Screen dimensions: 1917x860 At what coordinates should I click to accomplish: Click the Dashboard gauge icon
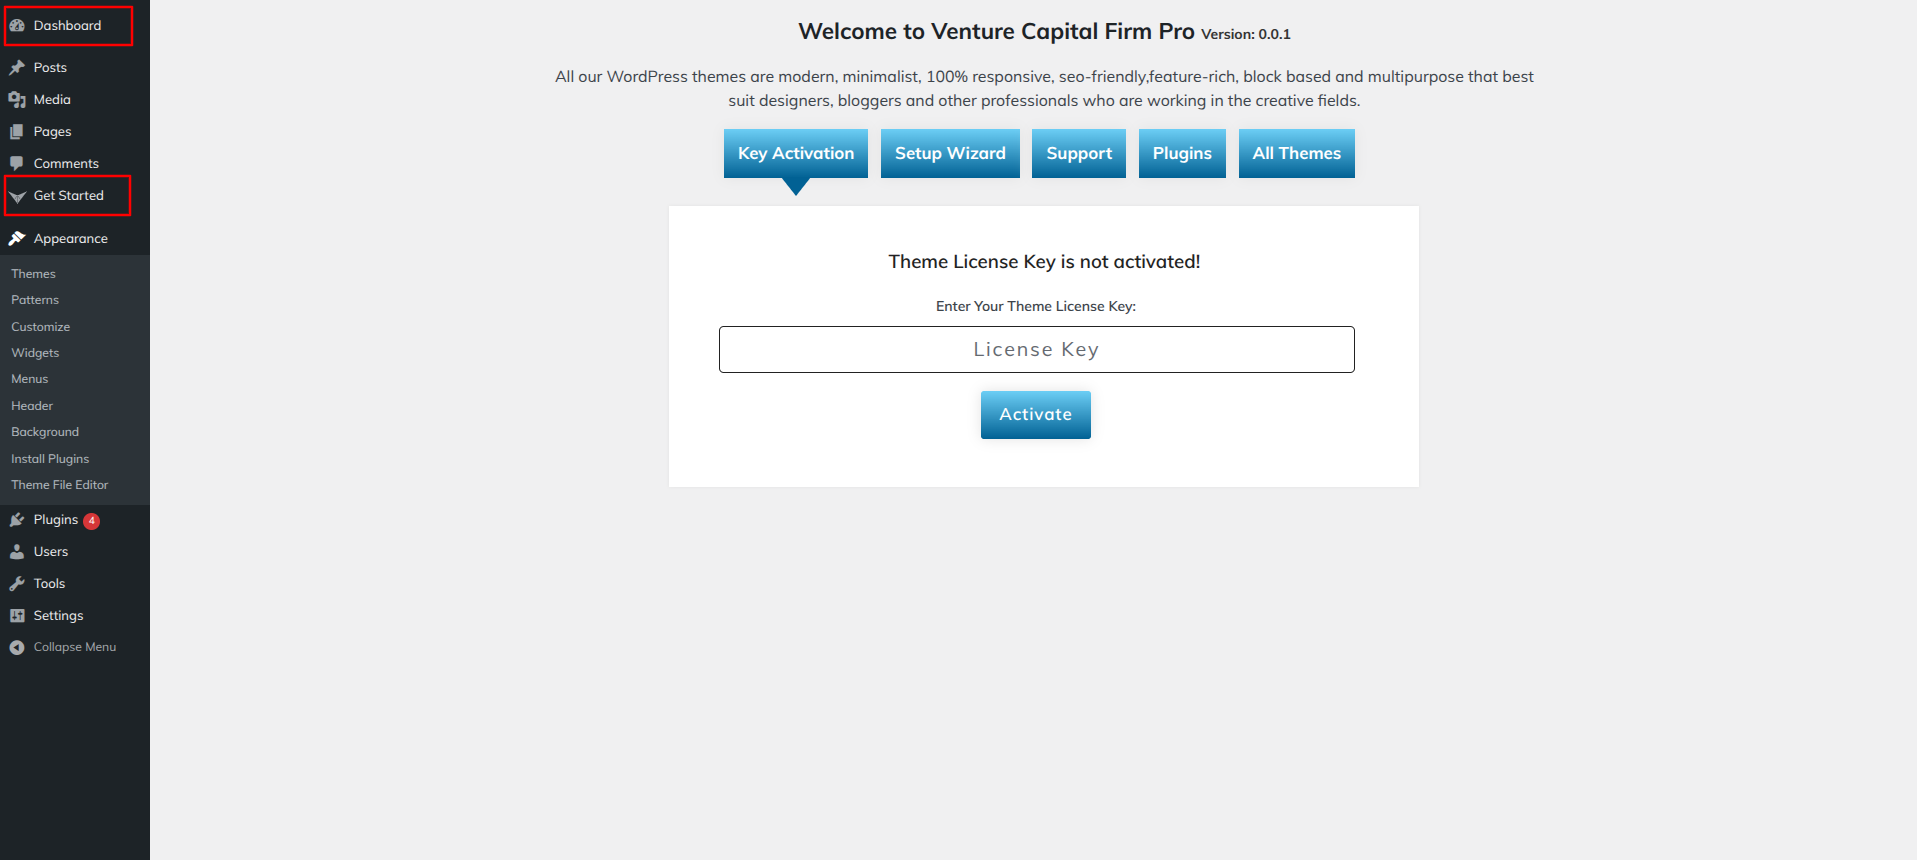17,26
